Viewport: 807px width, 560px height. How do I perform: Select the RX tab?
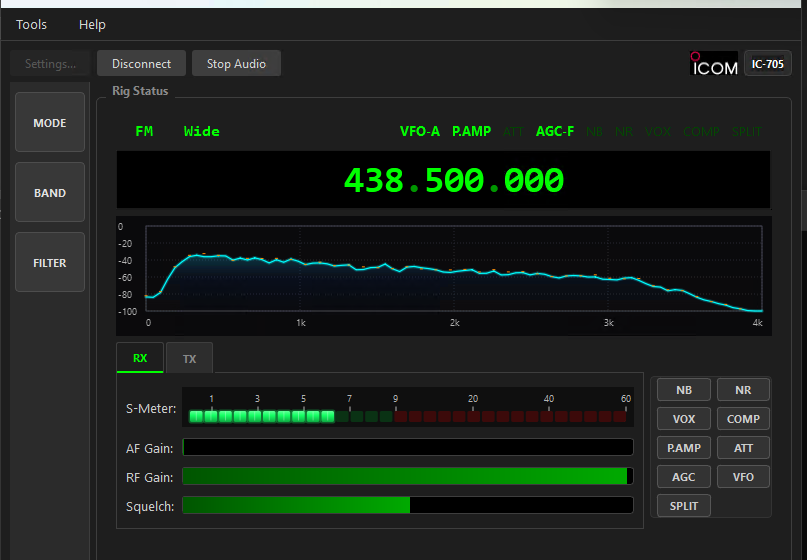pos(140,358)
